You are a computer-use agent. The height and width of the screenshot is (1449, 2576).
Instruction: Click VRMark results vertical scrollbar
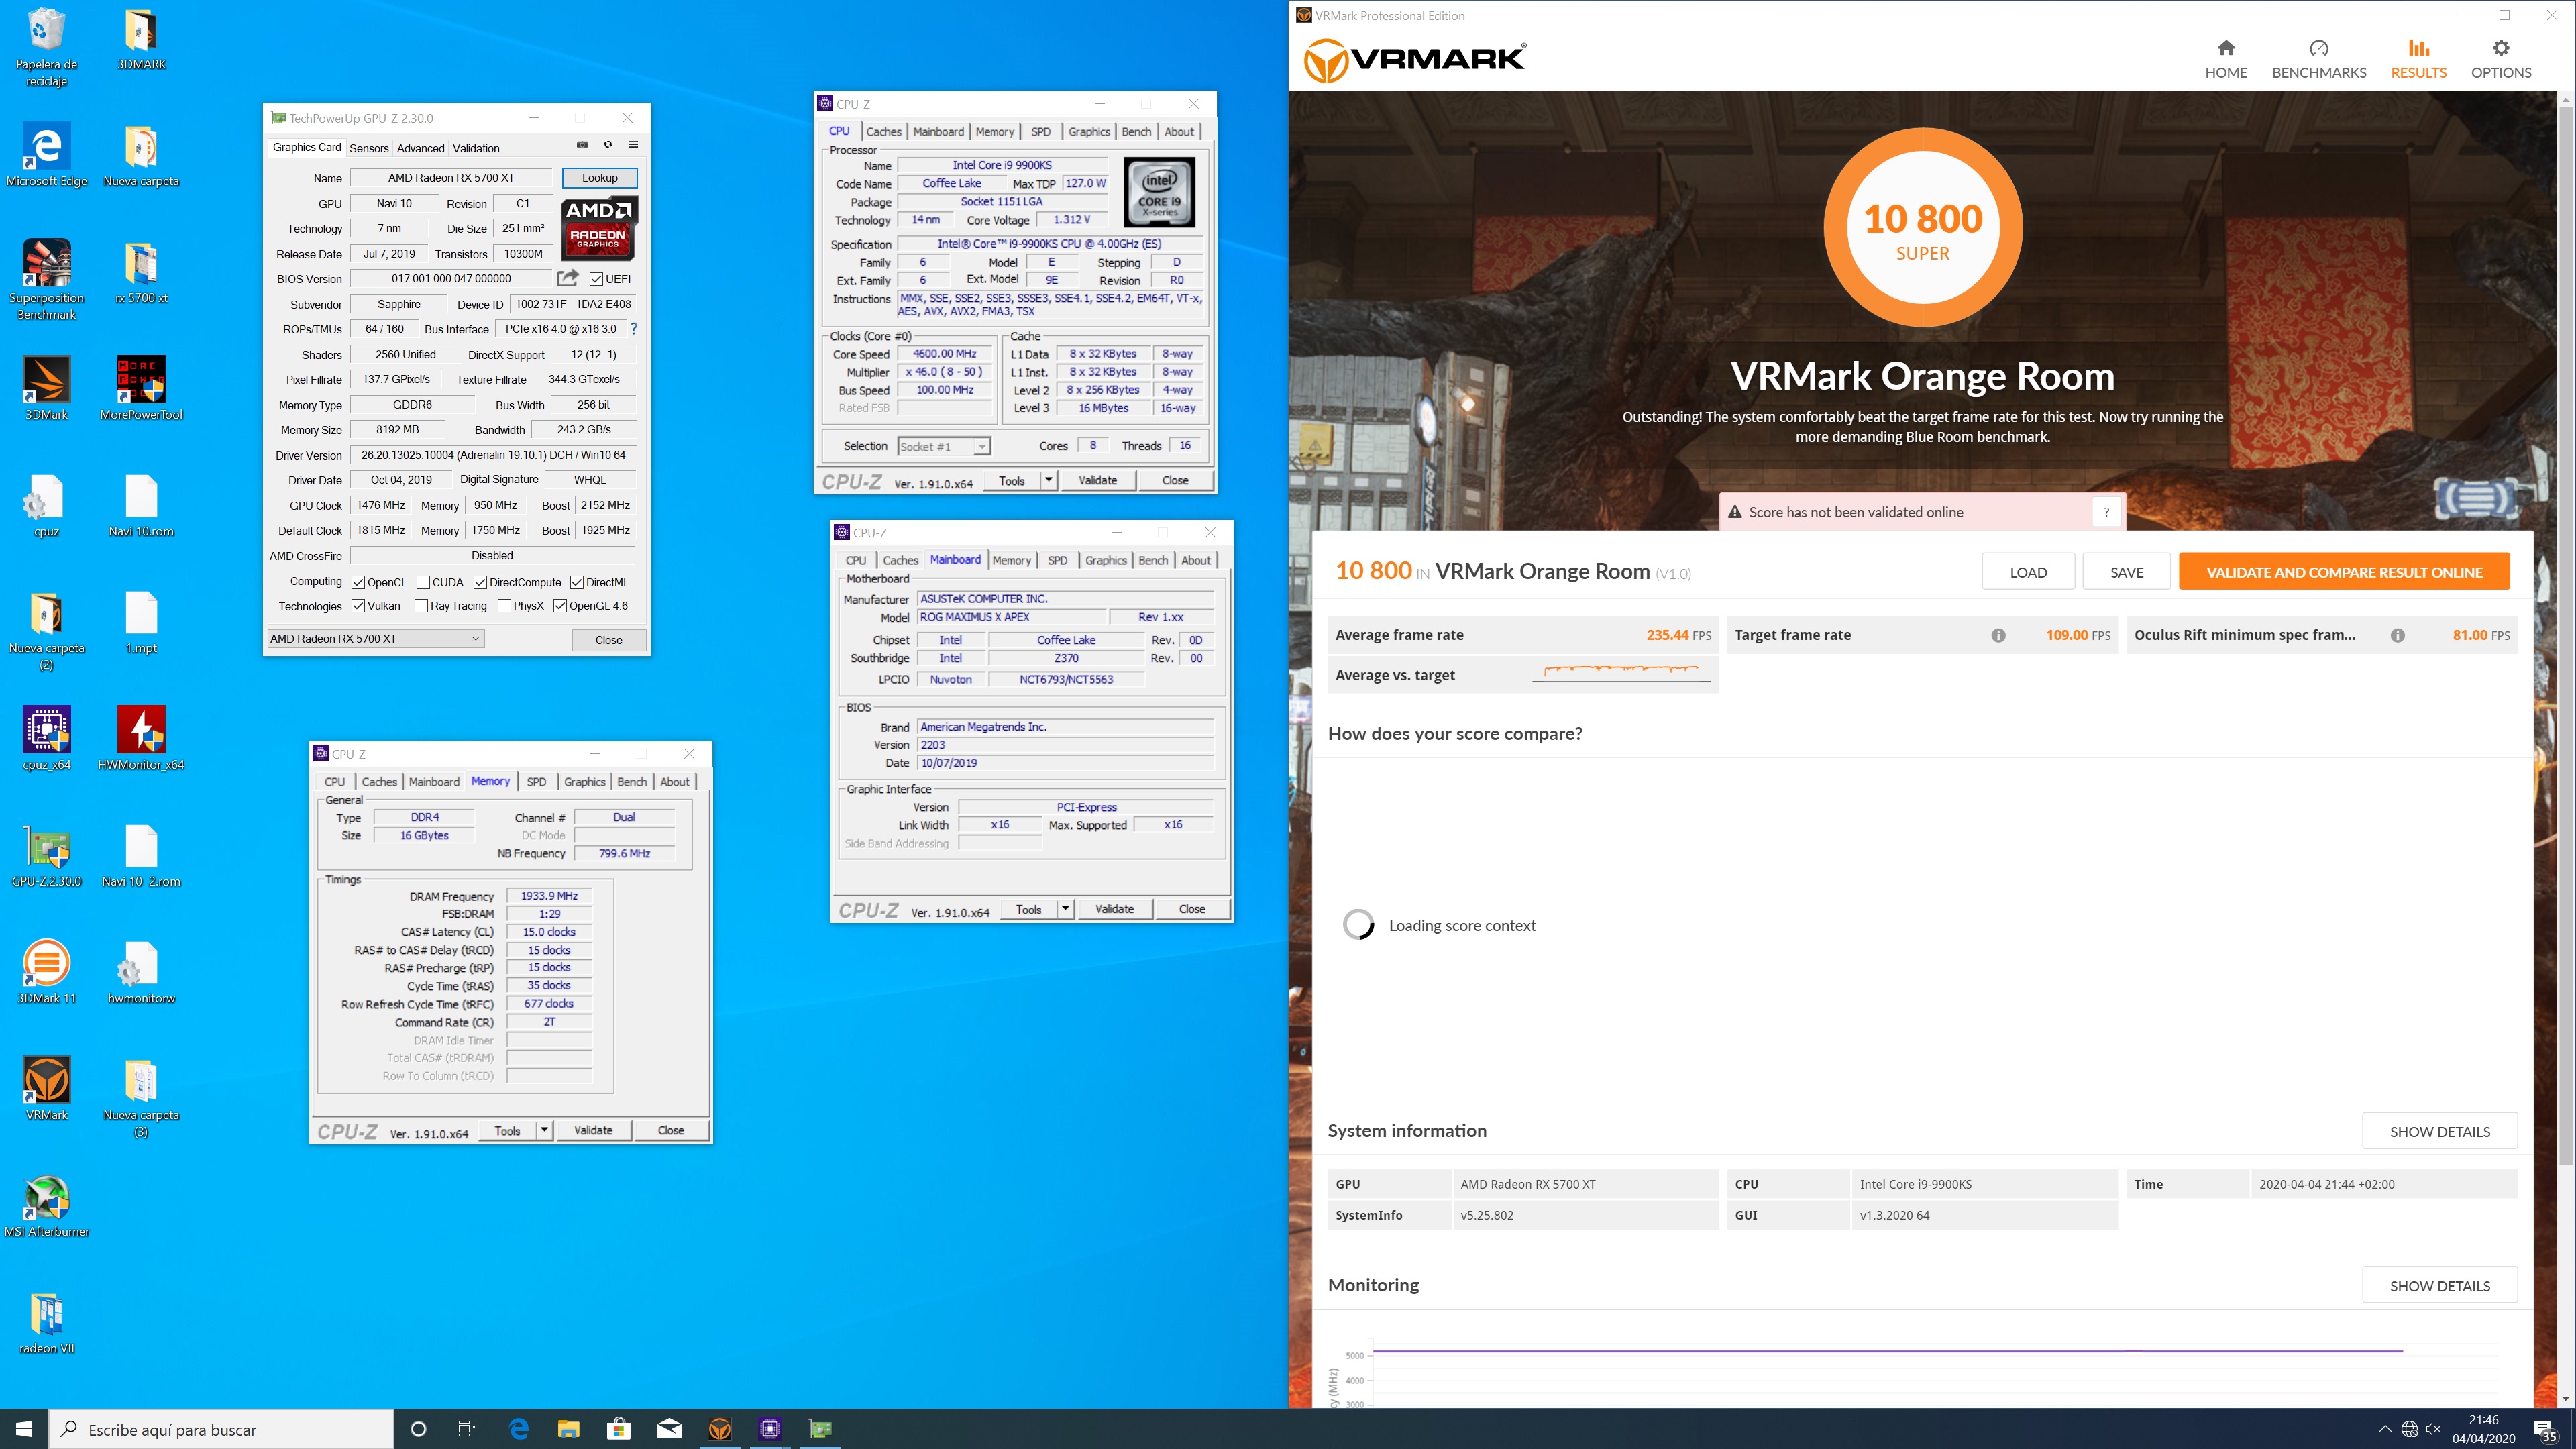(x=2566, y=635)
